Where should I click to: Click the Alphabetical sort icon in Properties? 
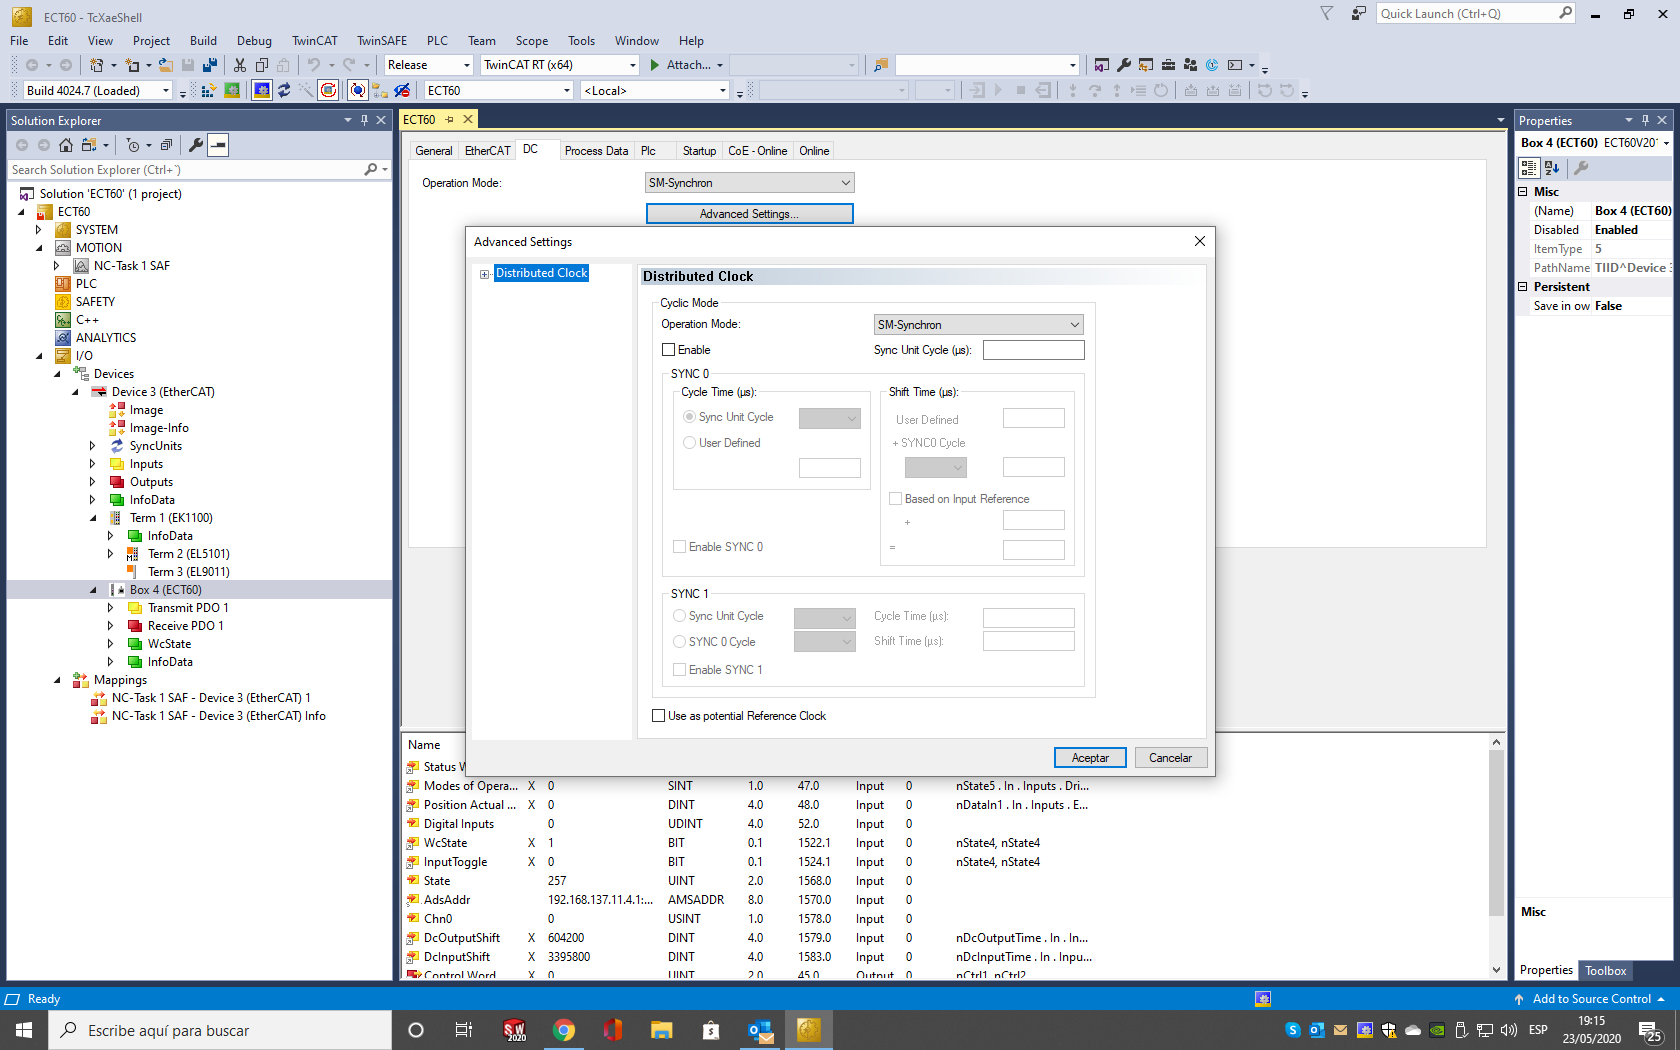pyautogui.click(x=1552, y=168)
